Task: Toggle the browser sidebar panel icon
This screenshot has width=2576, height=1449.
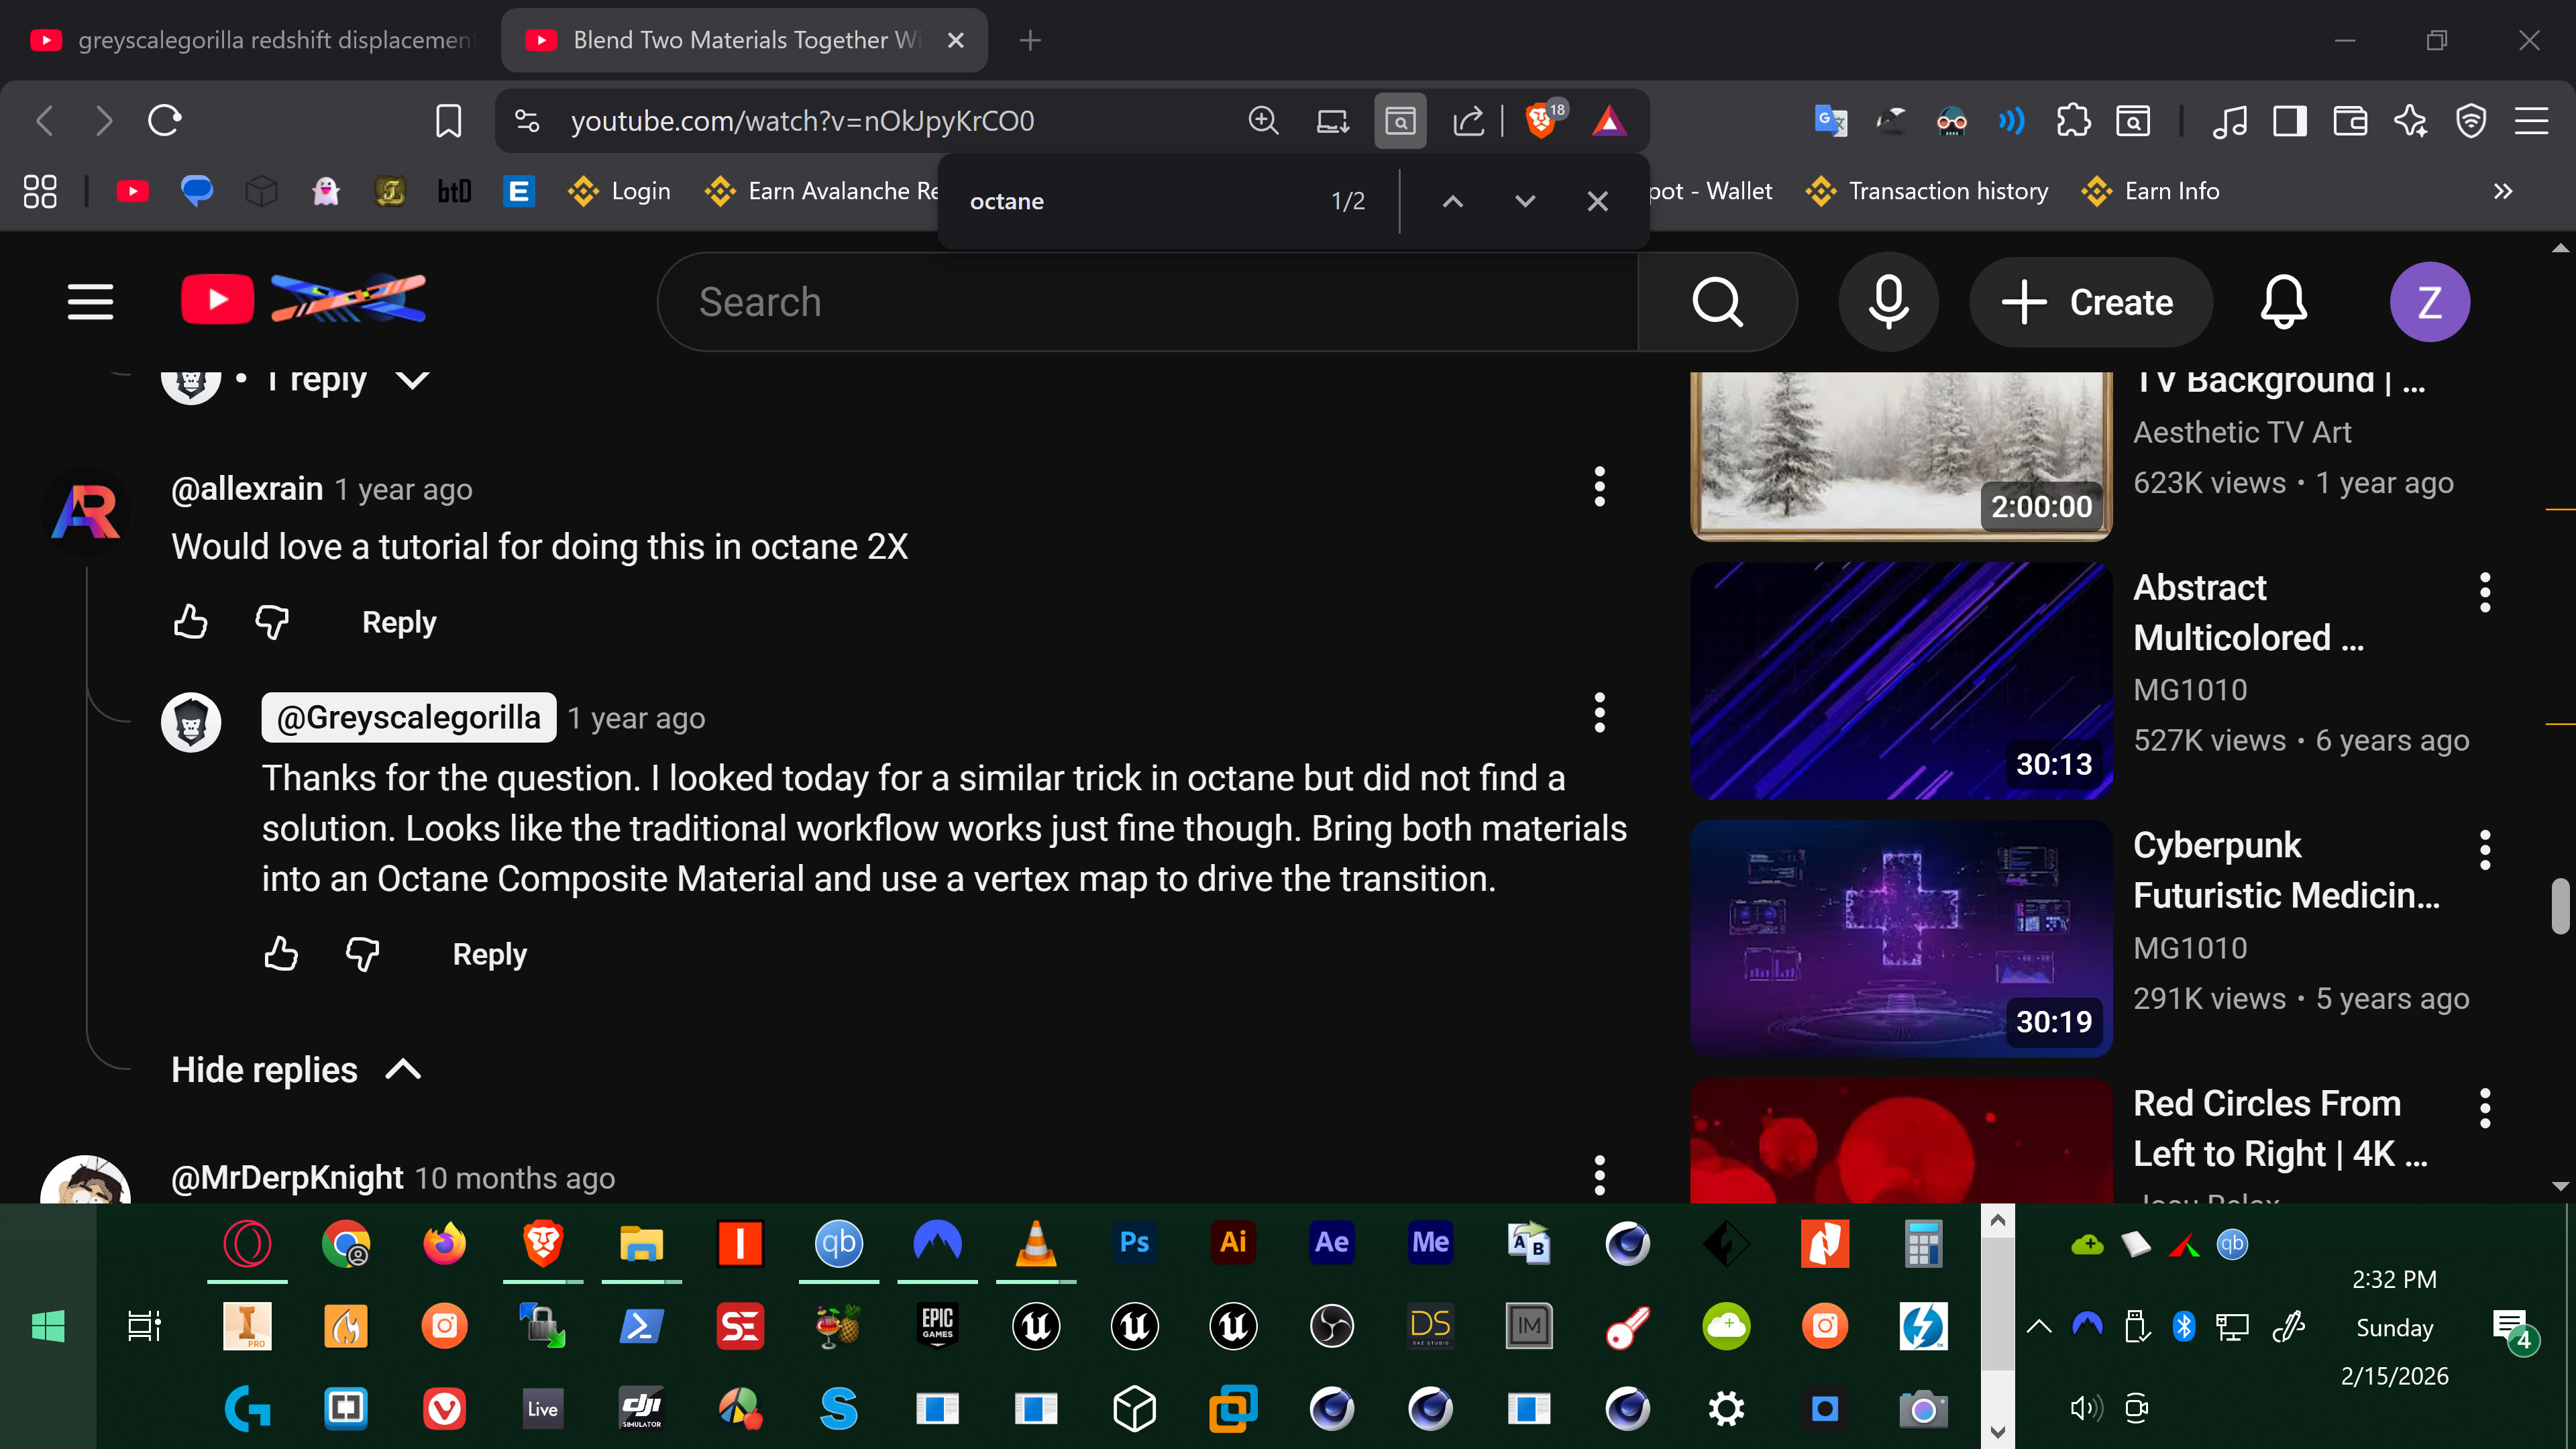Action: pyautogui.click(x=2289, y=121)
